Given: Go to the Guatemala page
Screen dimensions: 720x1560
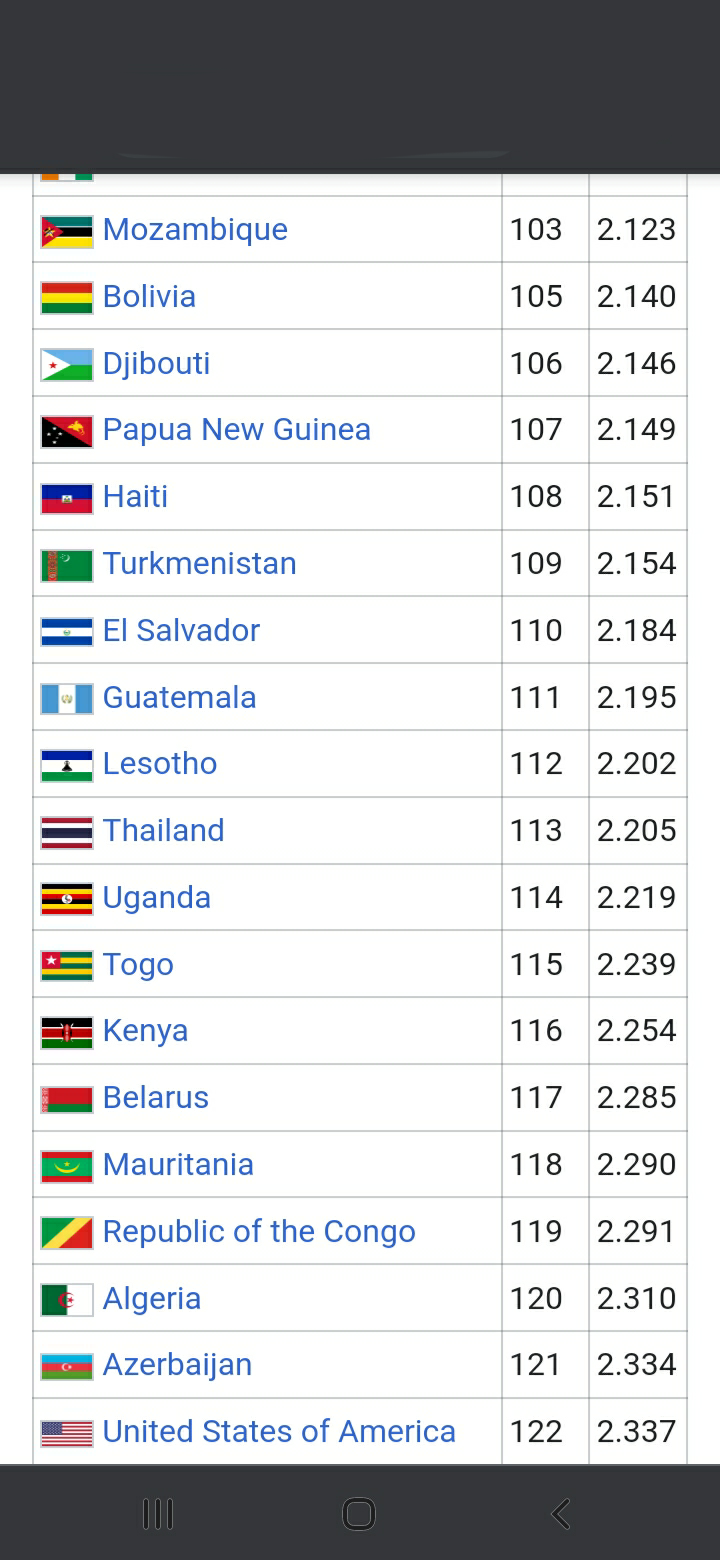Looking at the screenshot, I should (x=179, y=697).
